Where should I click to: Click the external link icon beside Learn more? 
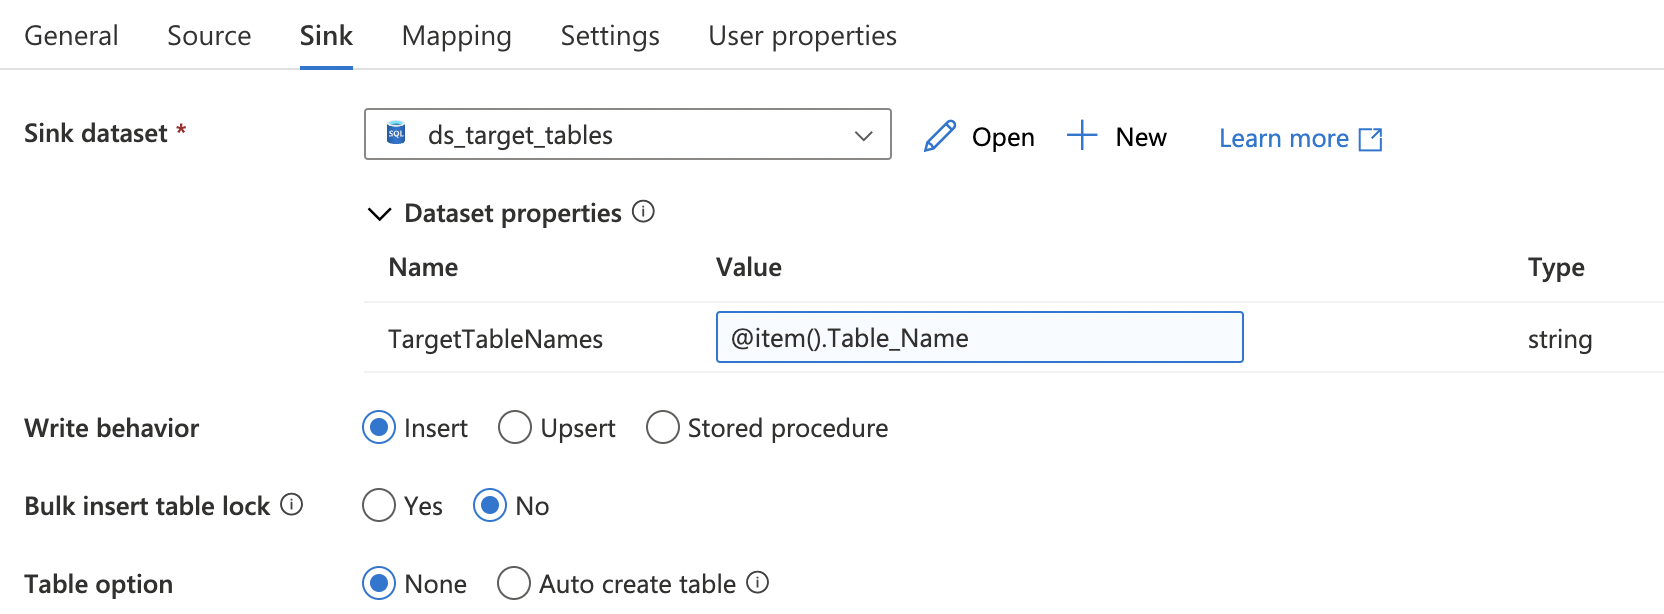pyautogui.click(x=1370, y=139)
